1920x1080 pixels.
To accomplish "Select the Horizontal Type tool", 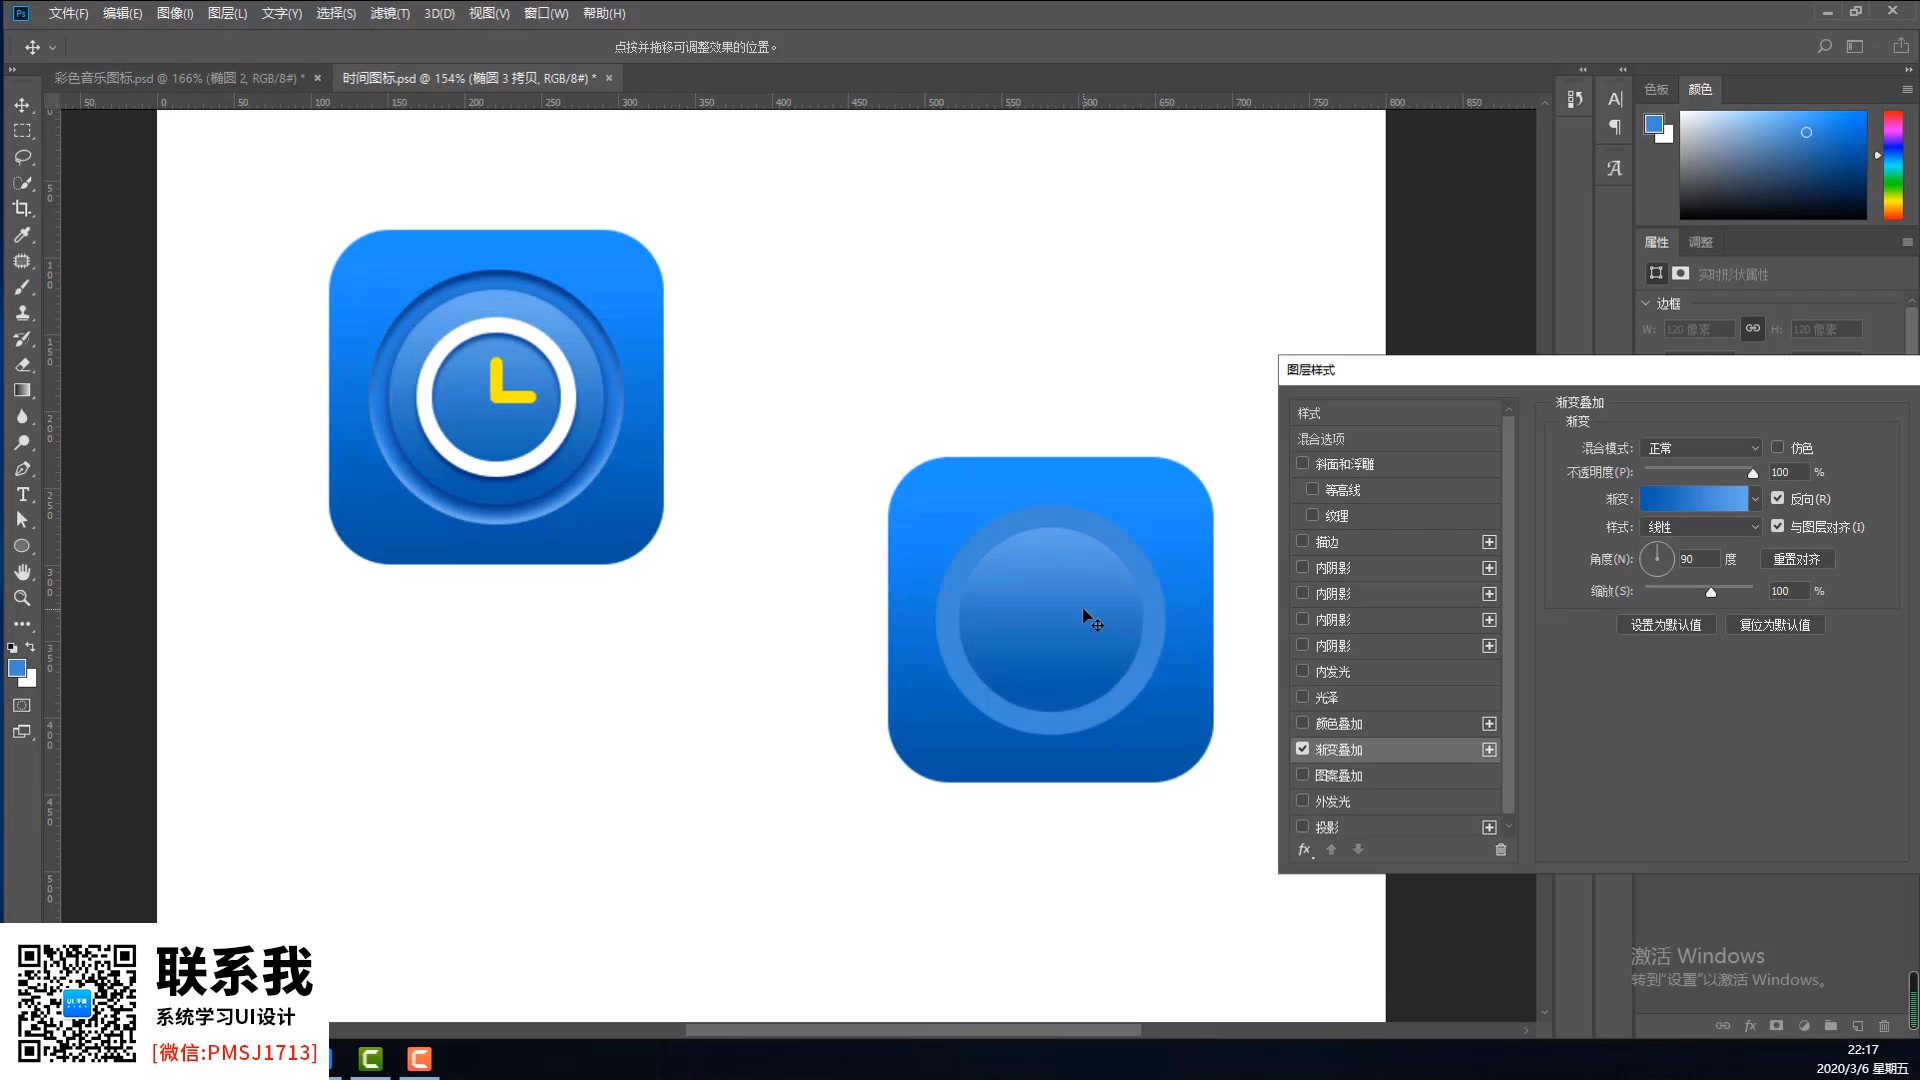I will [22, 495].
